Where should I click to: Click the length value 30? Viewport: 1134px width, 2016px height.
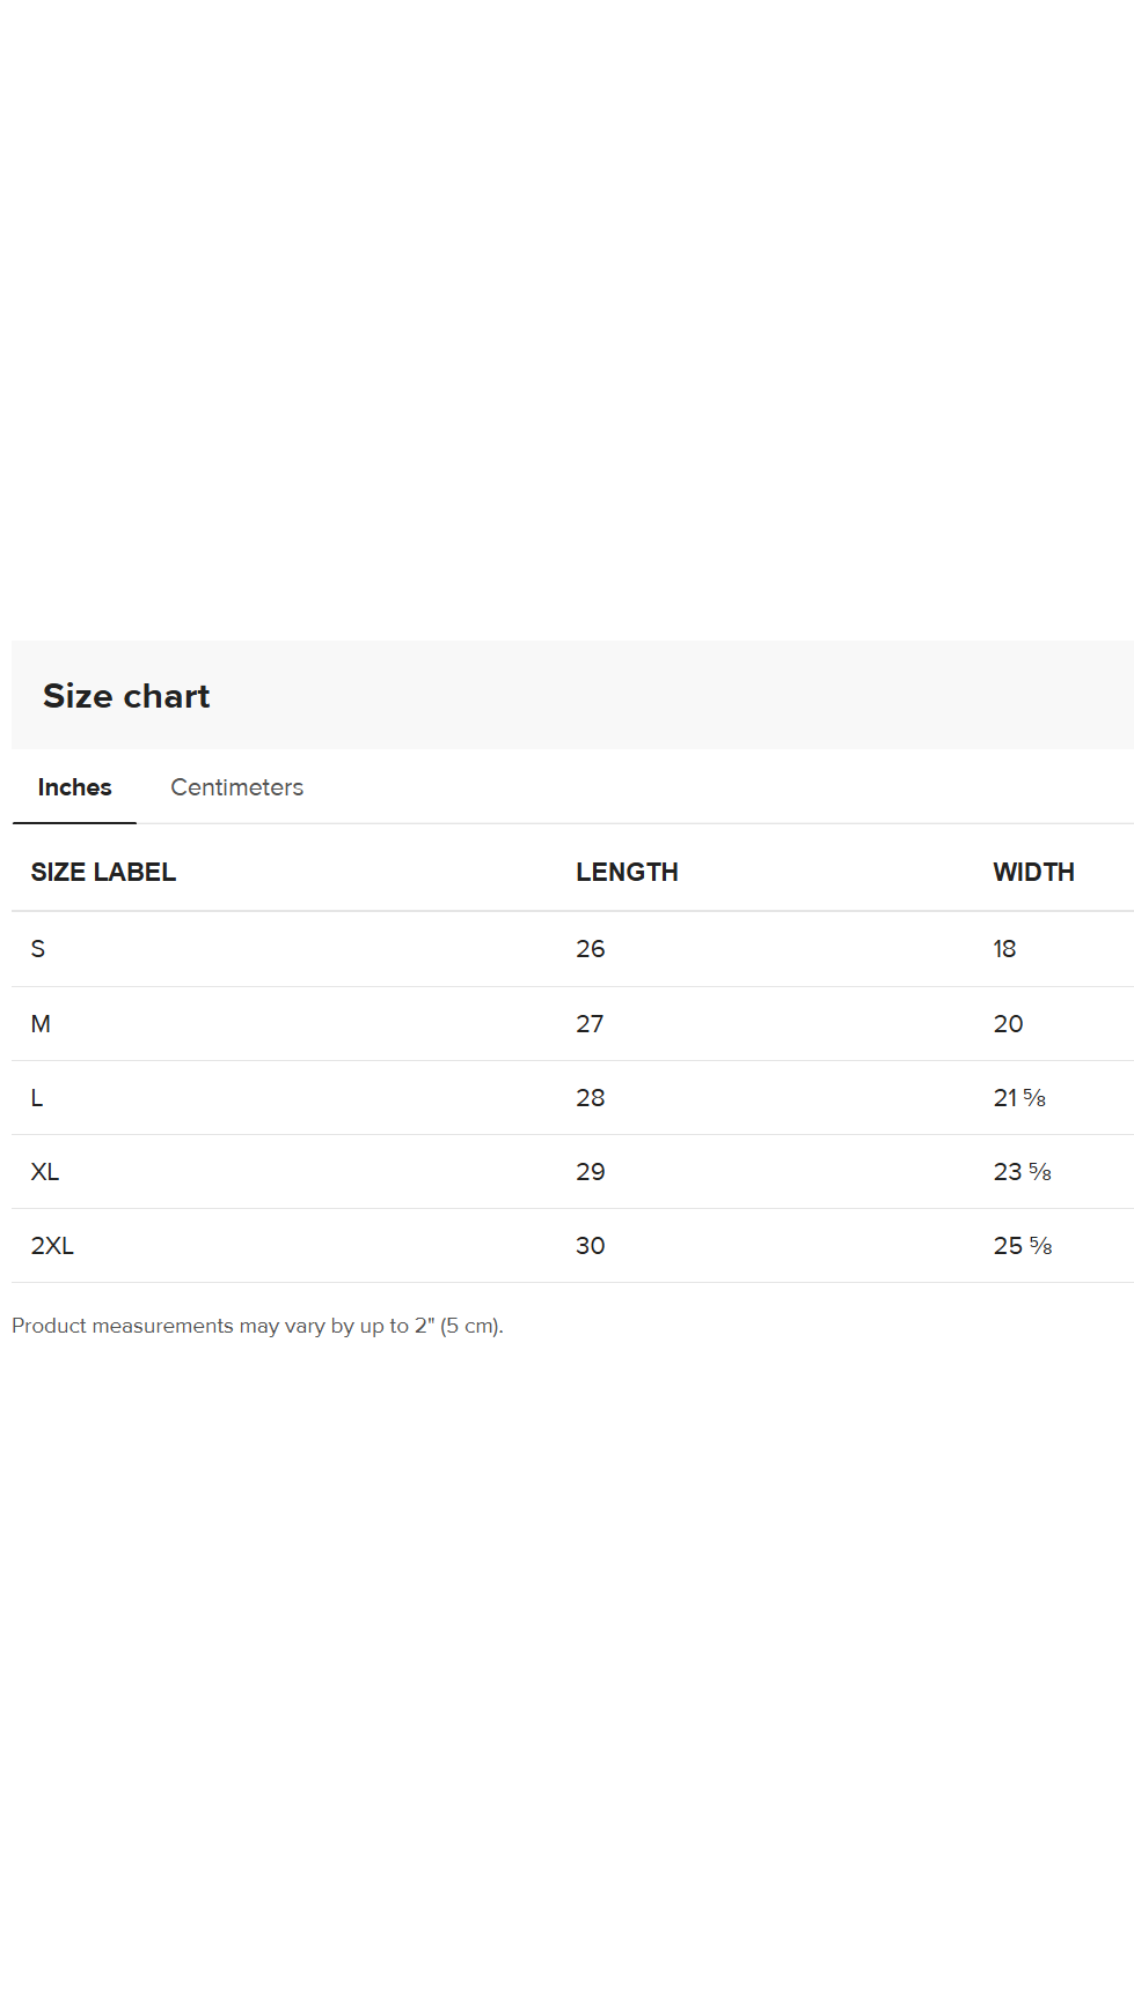coord(590,1246)
